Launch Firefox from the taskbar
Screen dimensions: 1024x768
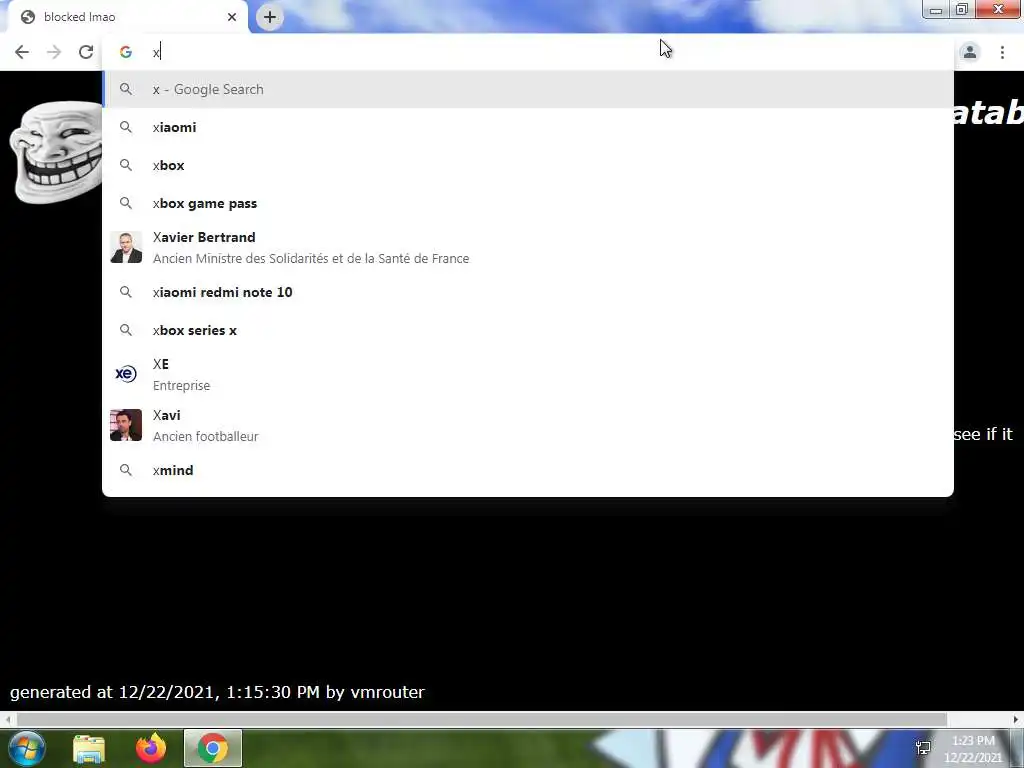click(151, 749)
